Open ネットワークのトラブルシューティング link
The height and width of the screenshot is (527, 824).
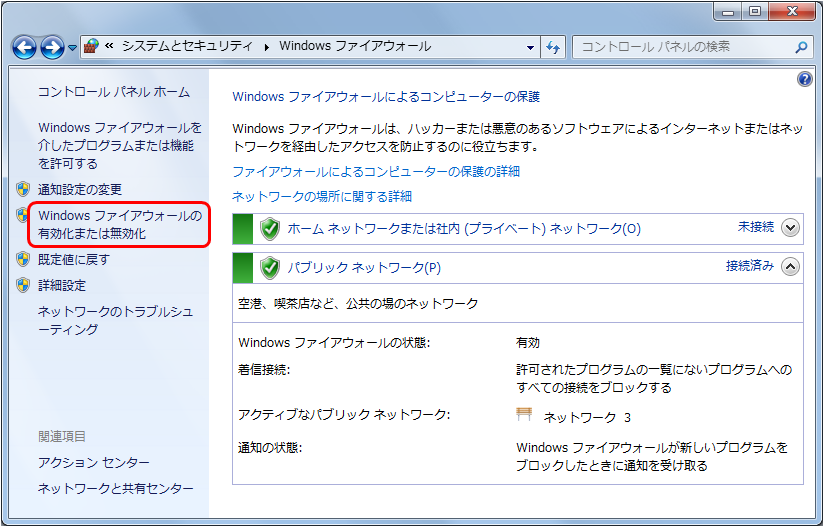pyautogui.click(x=116, y=321)
